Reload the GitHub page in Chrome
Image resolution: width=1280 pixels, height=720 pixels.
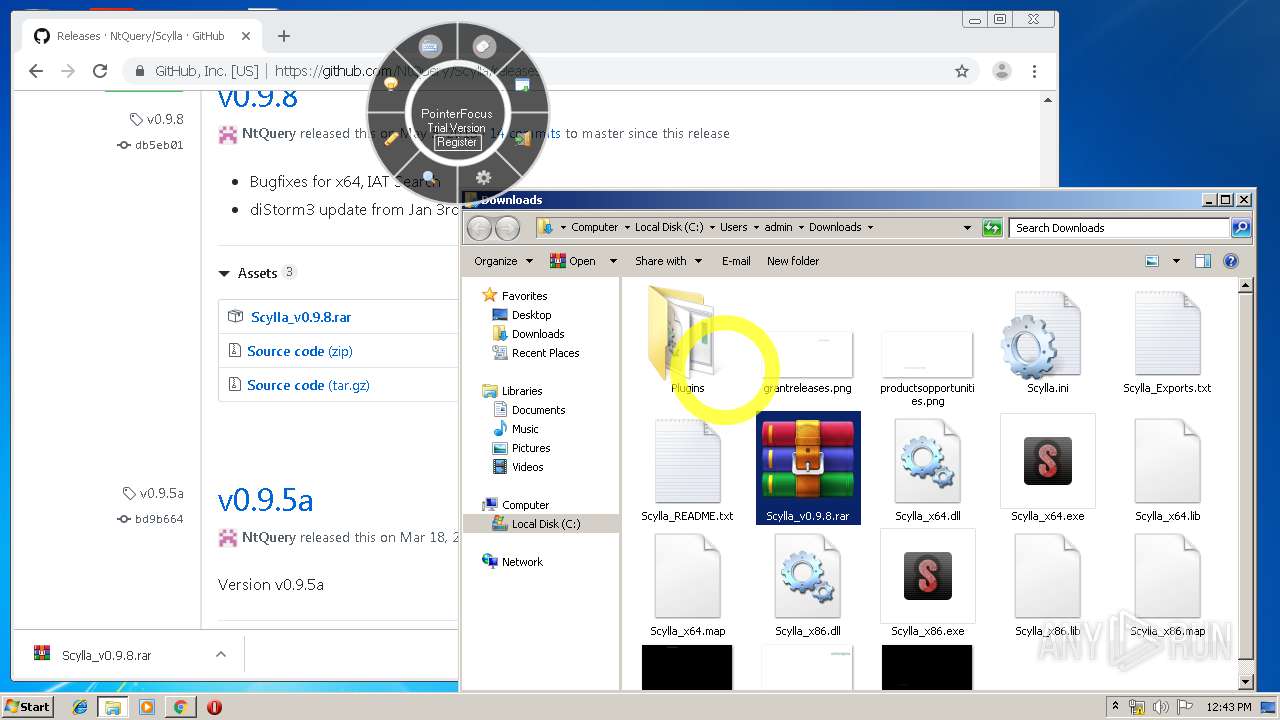pyautogui.click(x=100, y=71)
